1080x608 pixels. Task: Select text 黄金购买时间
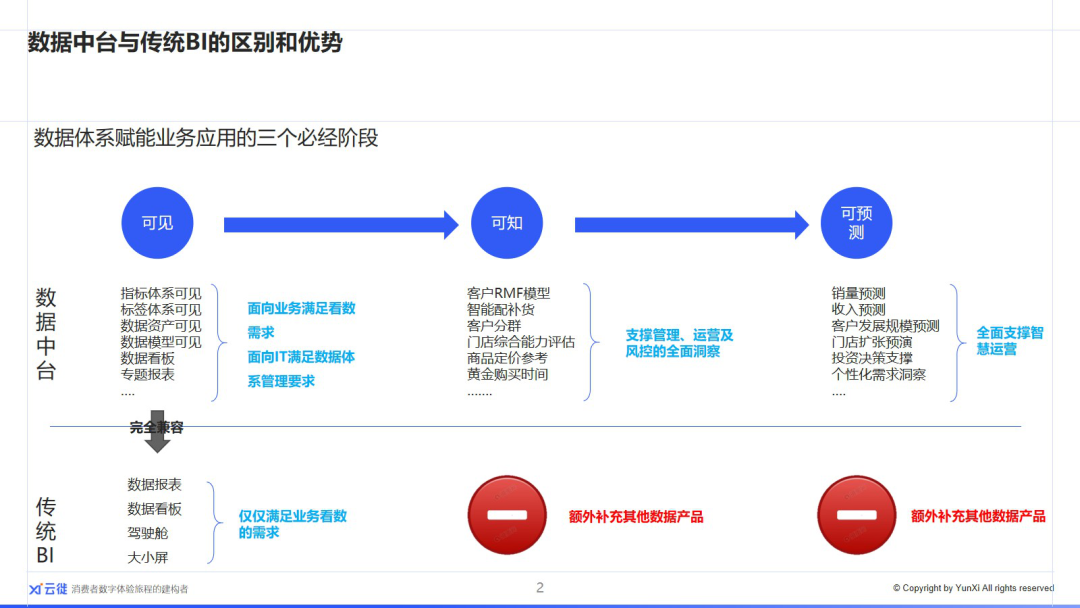(x=508, y=375)
